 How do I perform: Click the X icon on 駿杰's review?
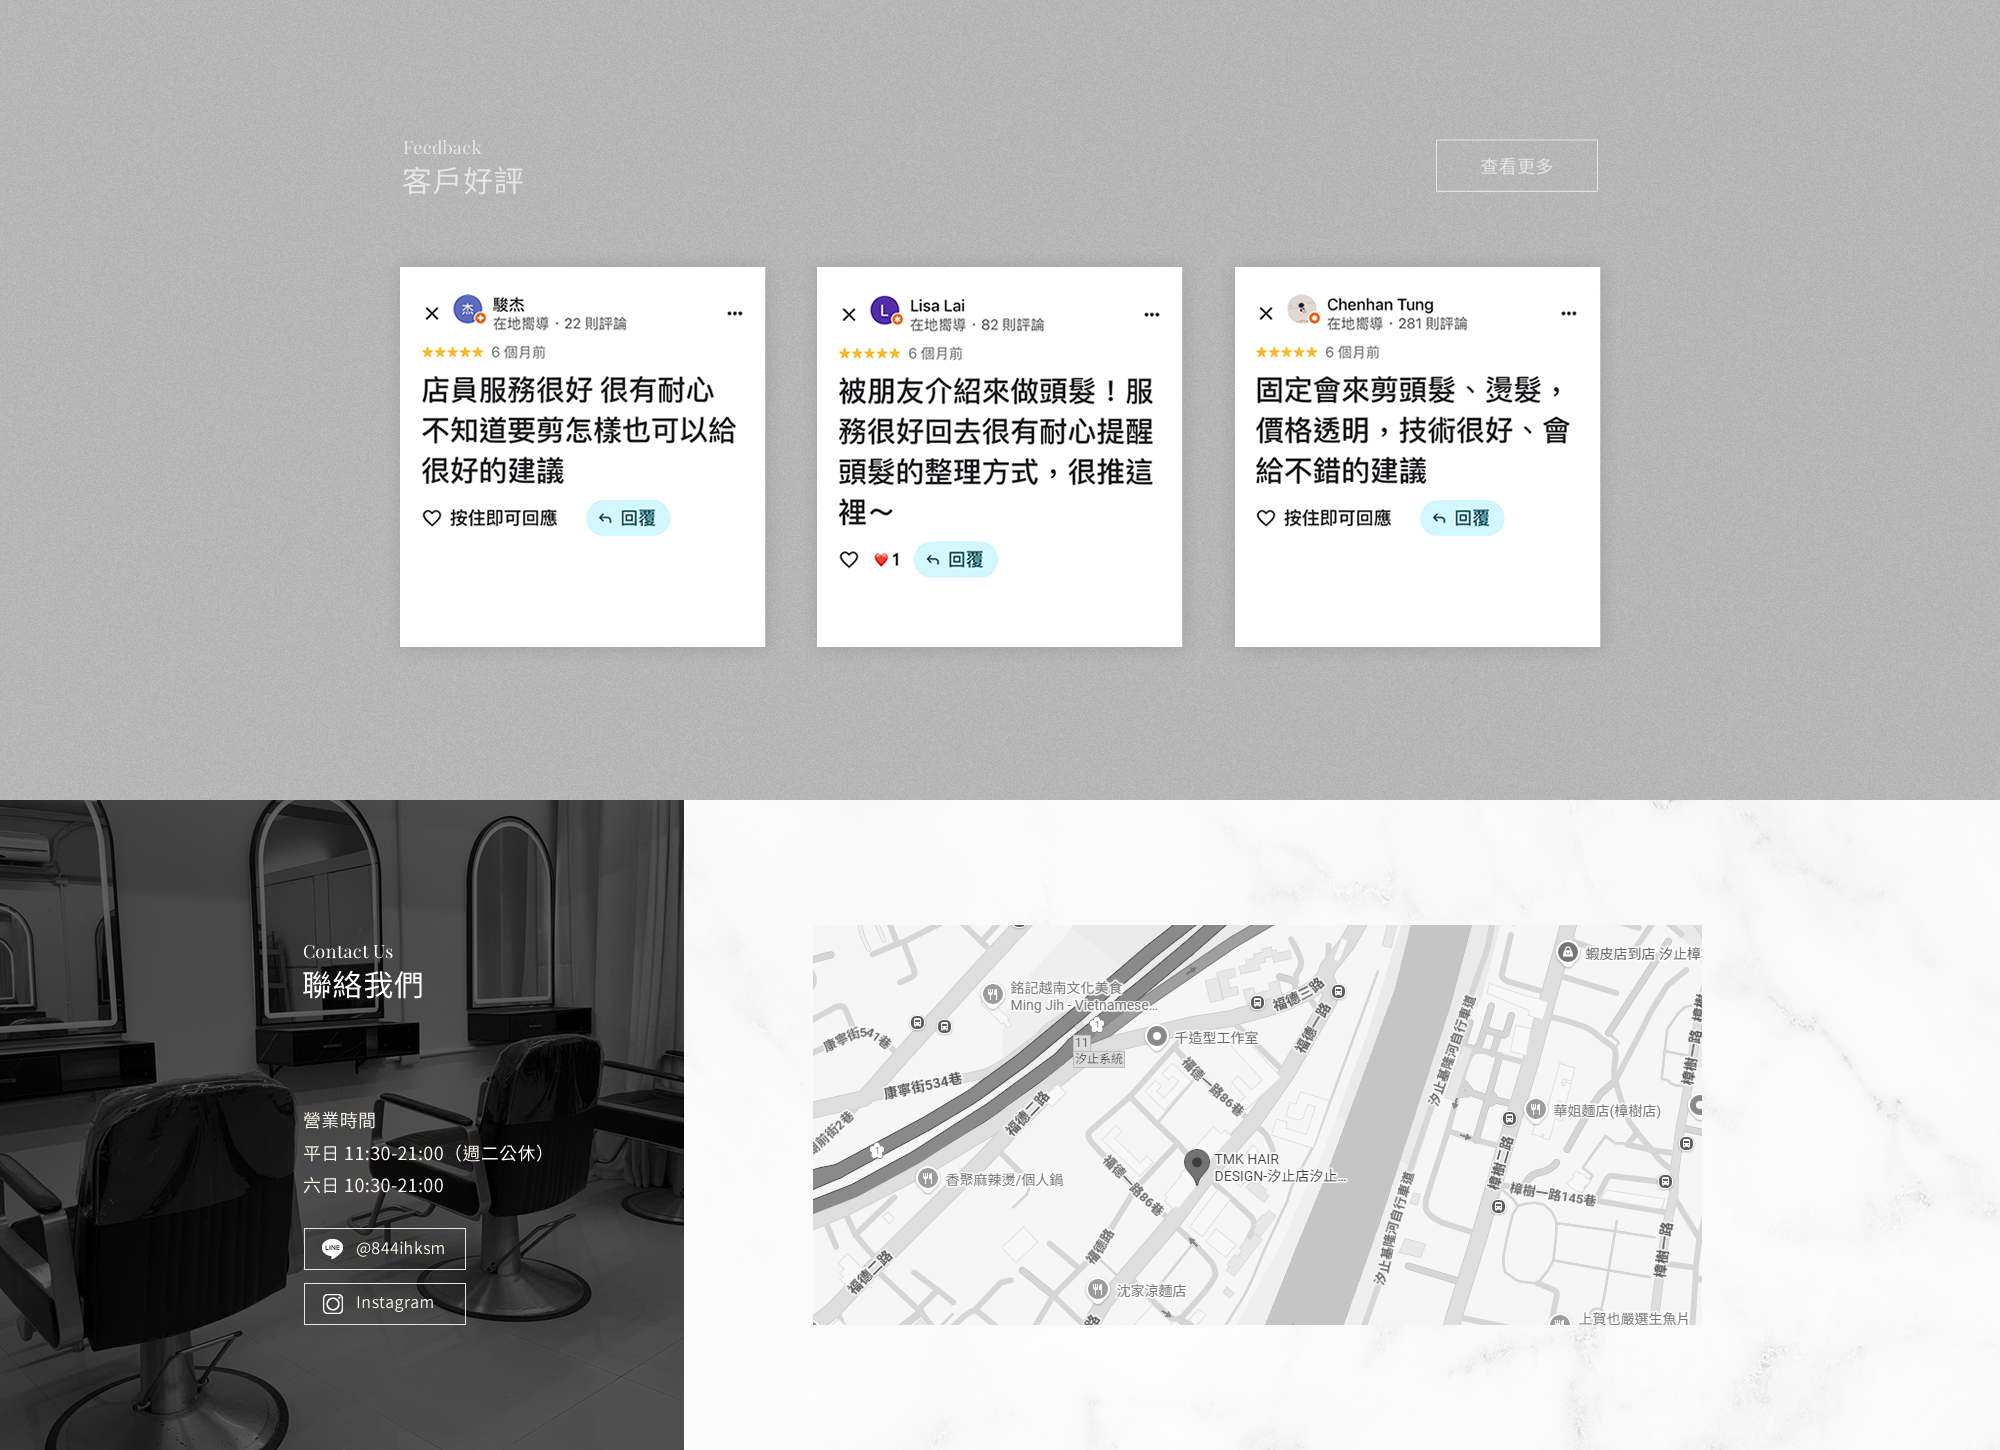(x=432, y=314)
